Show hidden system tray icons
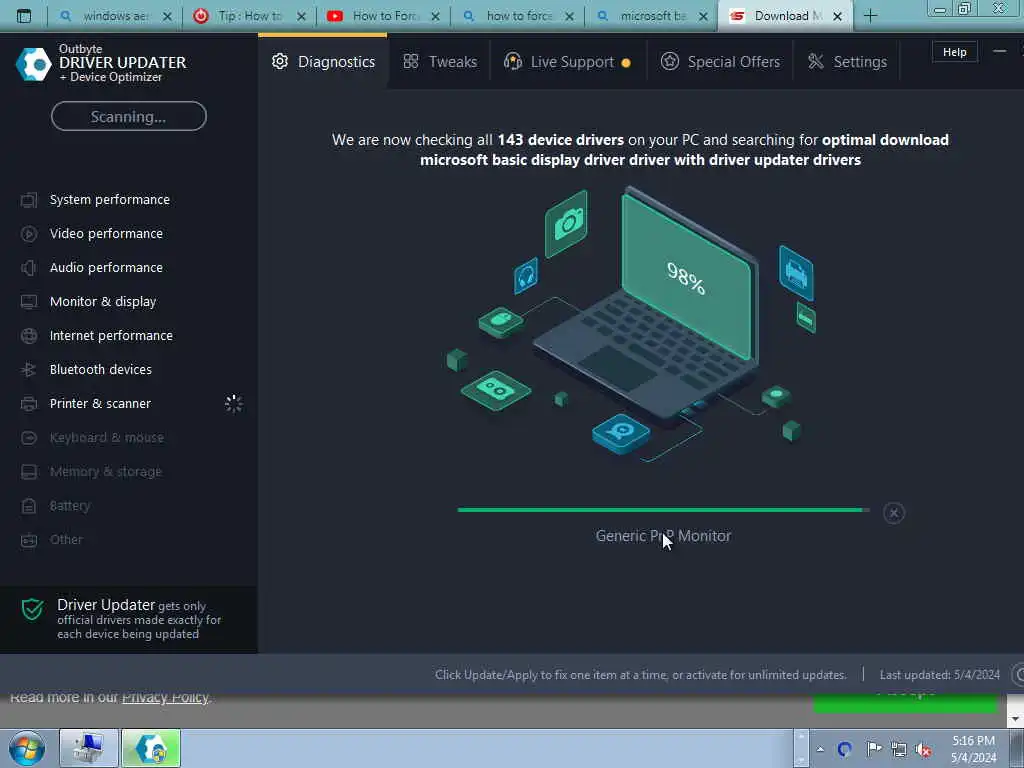The image size is (1024, 768). [x=820, y=749]
